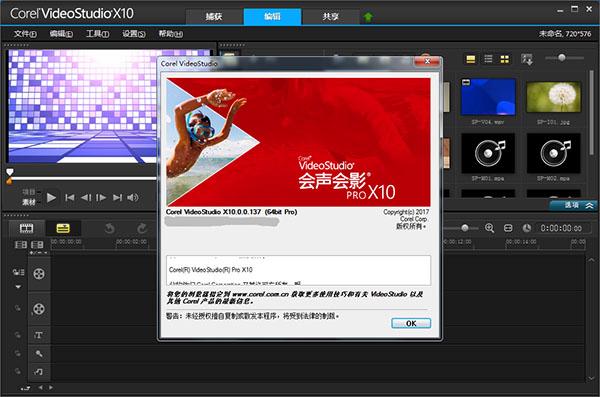Click the Voice track microphone icon
Viewport: 600px width, 397px height.
pyautogui.click(x=39, y=353)
